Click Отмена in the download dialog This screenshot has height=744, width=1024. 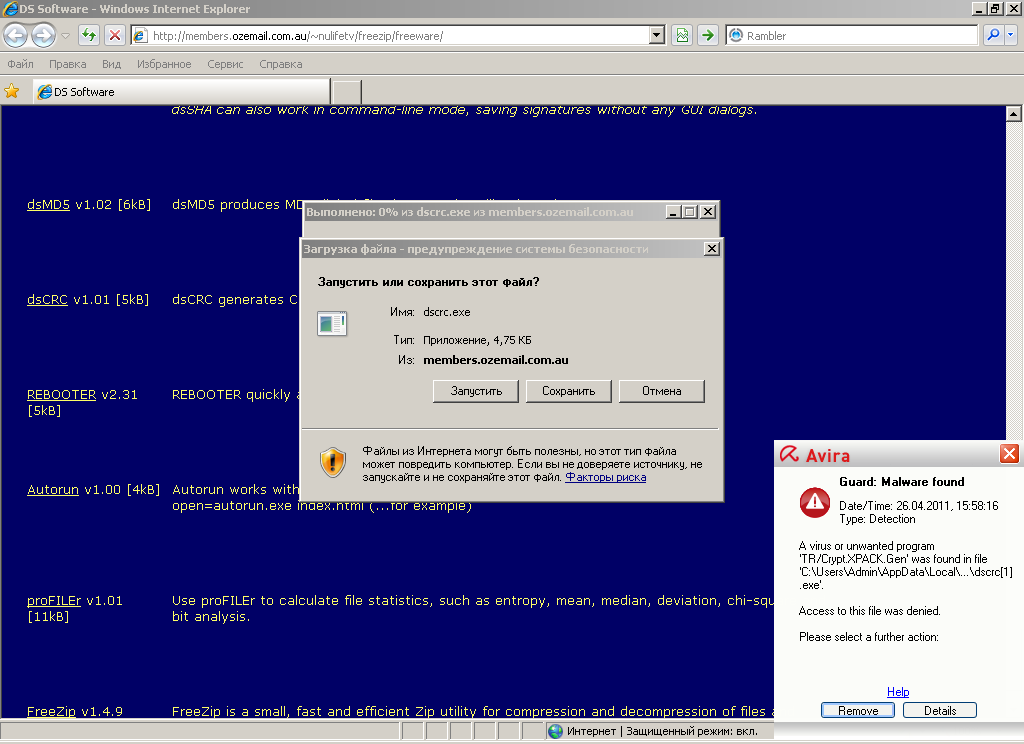point(662,391)
